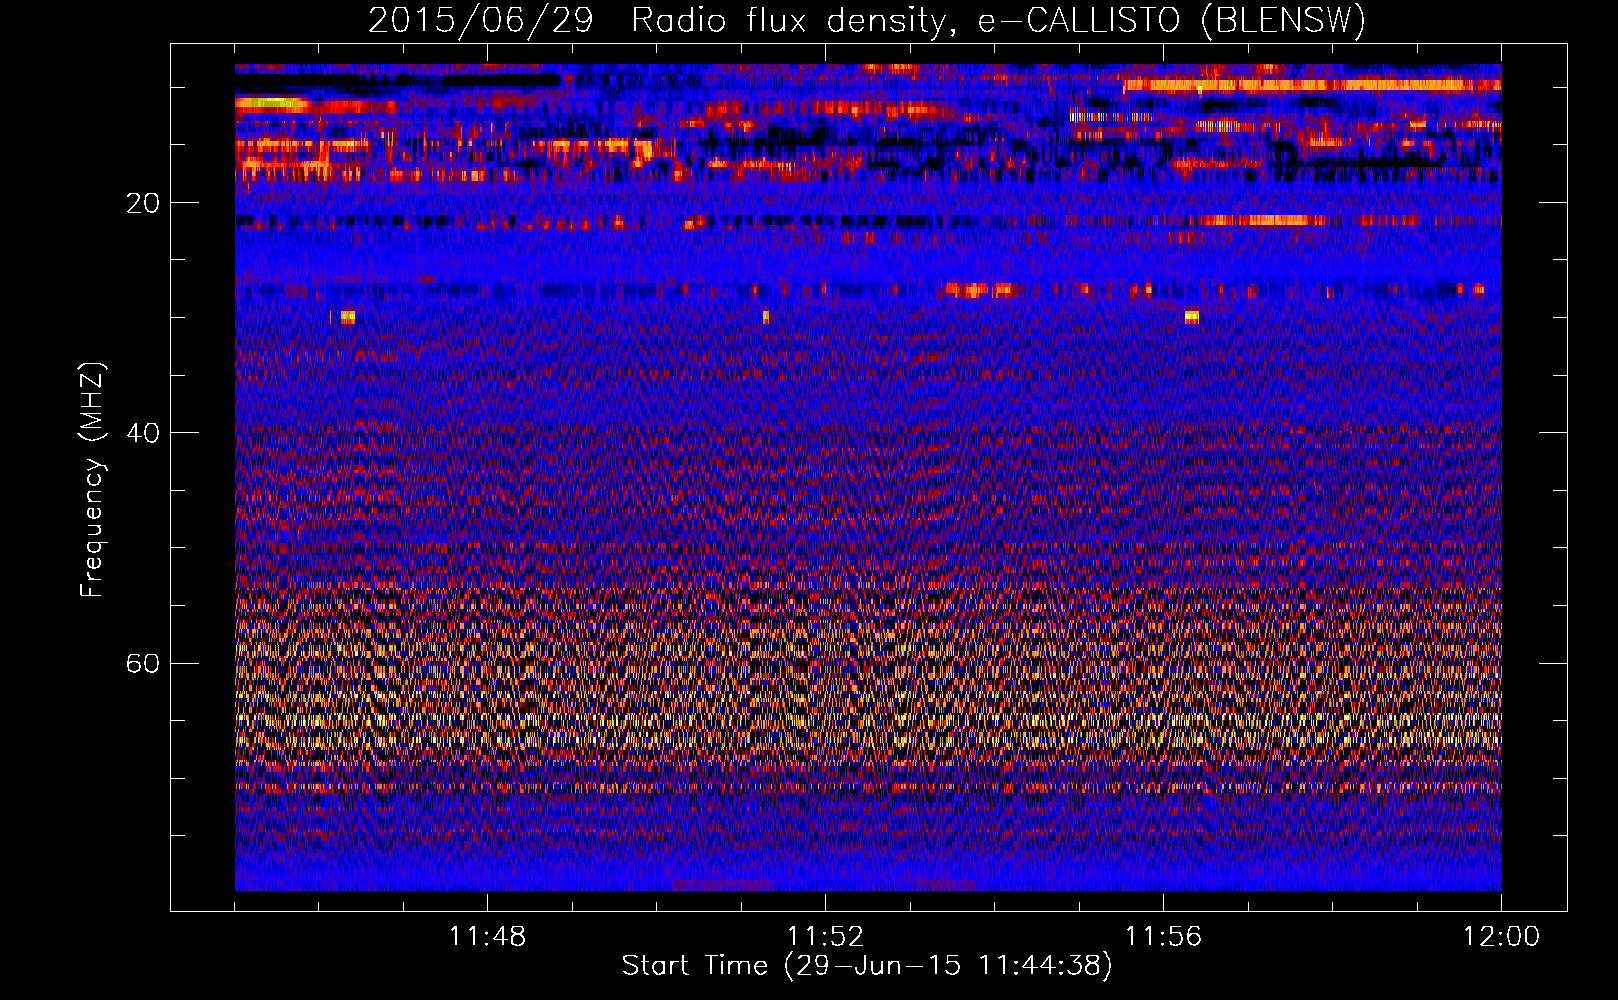Click the 11:56 time axis label
This screenshot has height=1000, width=1618.
(x=1163, y=937)
